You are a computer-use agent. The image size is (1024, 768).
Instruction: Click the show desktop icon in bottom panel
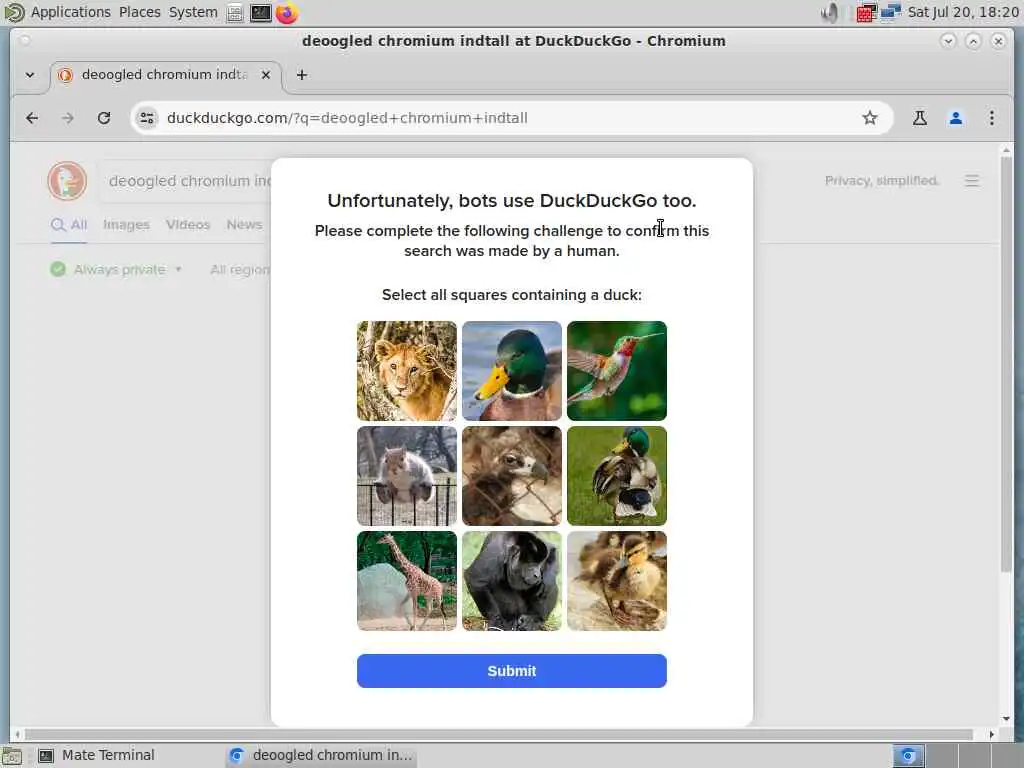tap(12, 756)
